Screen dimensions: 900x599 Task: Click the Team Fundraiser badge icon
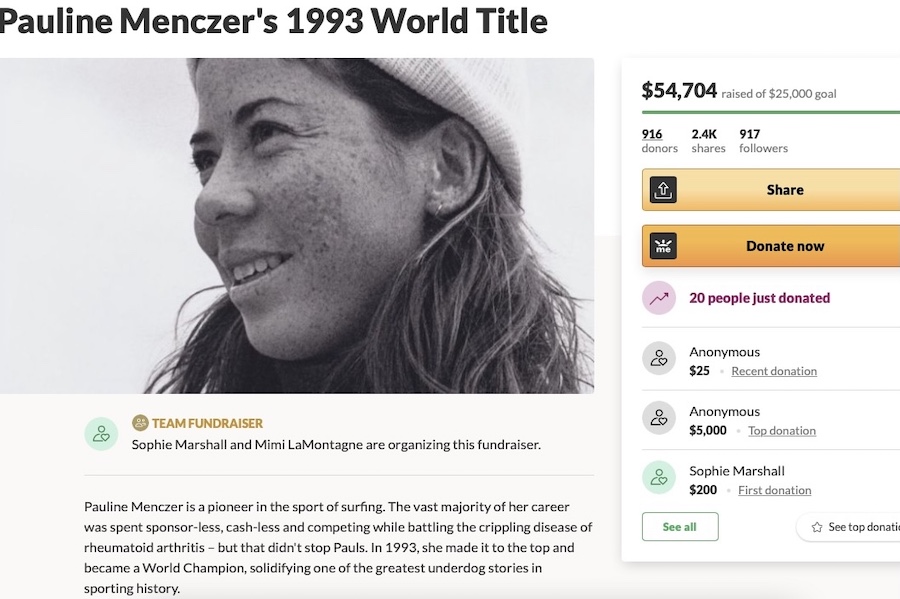[140, 423]
